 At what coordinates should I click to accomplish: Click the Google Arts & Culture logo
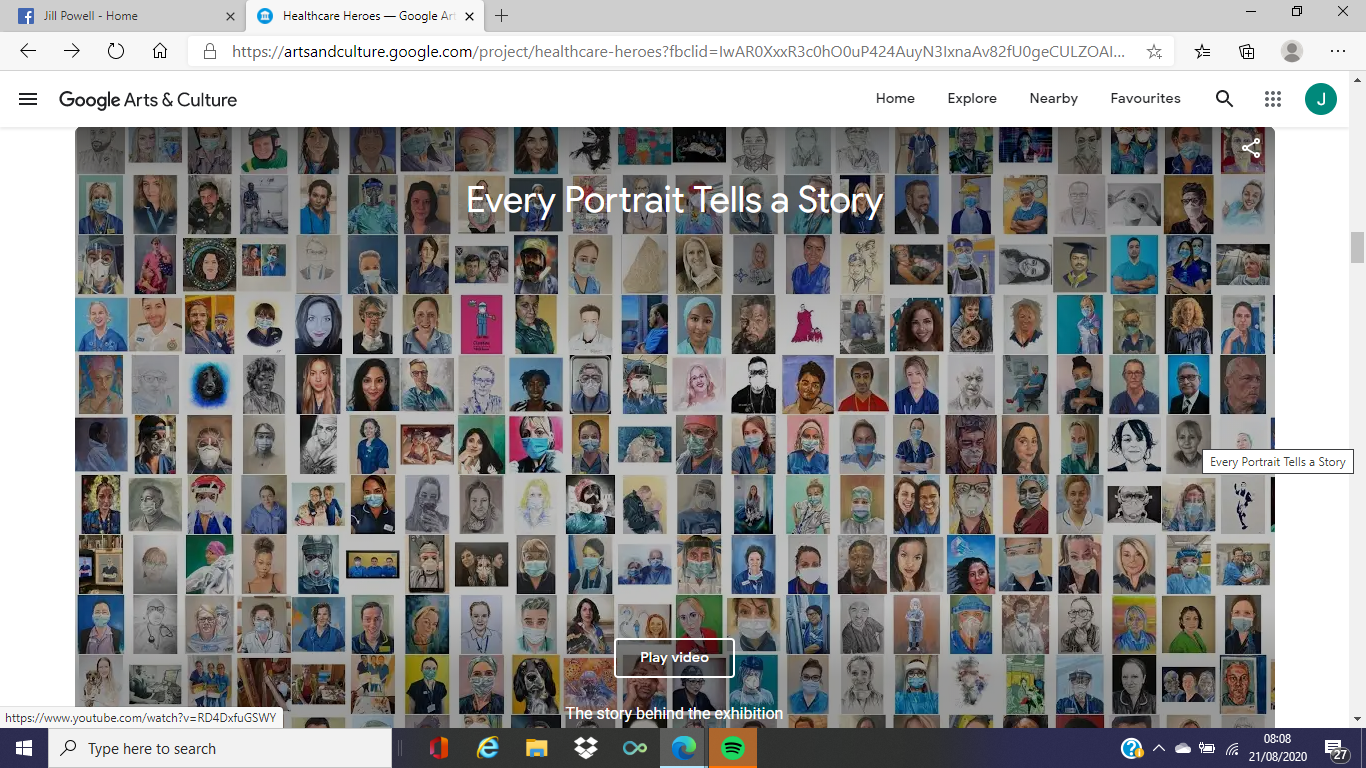148,99
